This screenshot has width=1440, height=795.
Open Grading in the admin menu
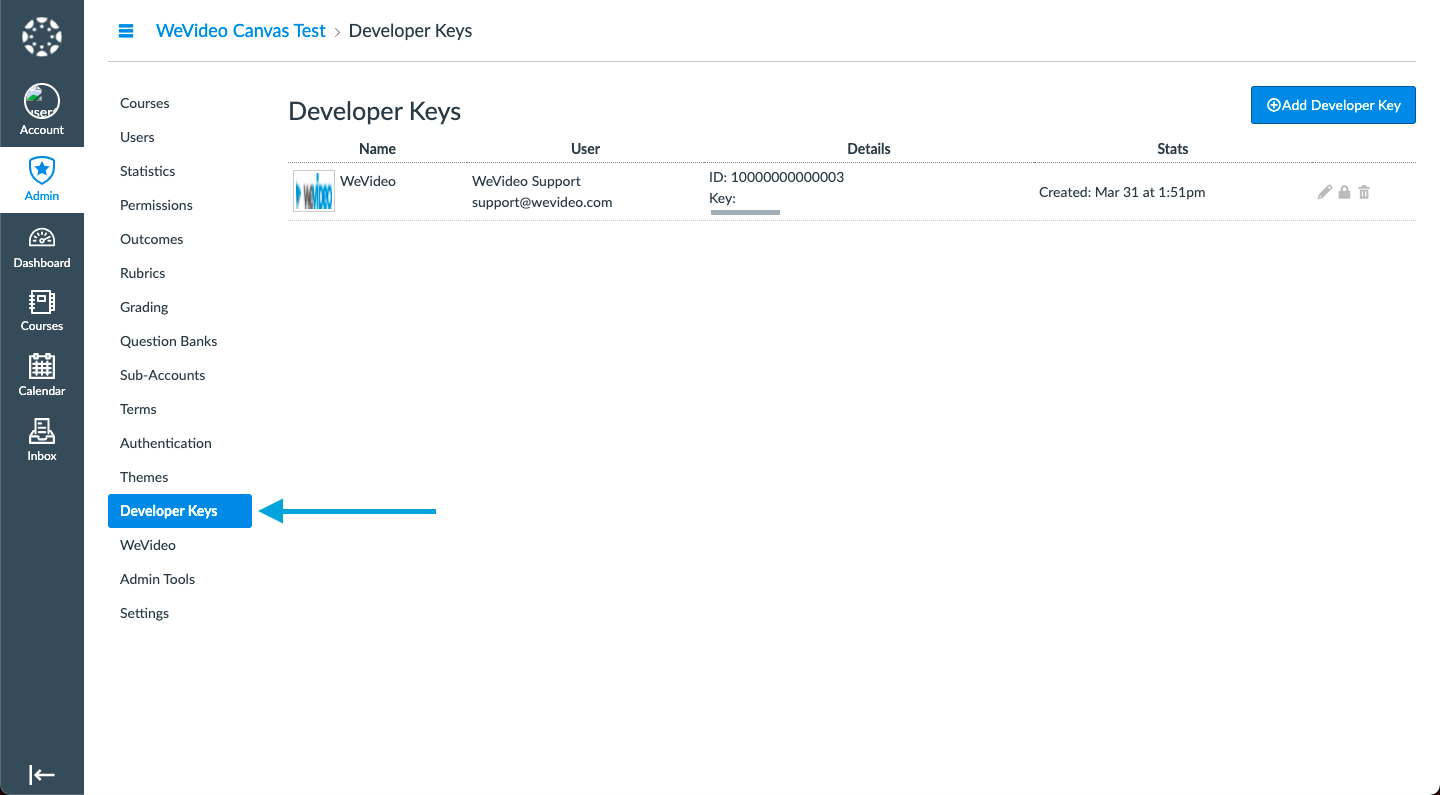tap(144, 307)
